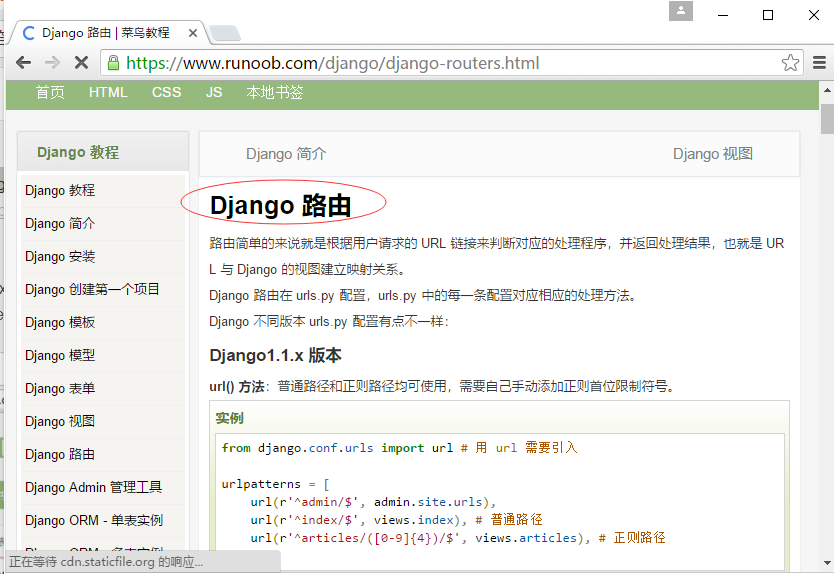Click the status bar loading message

tap(106, 562)
